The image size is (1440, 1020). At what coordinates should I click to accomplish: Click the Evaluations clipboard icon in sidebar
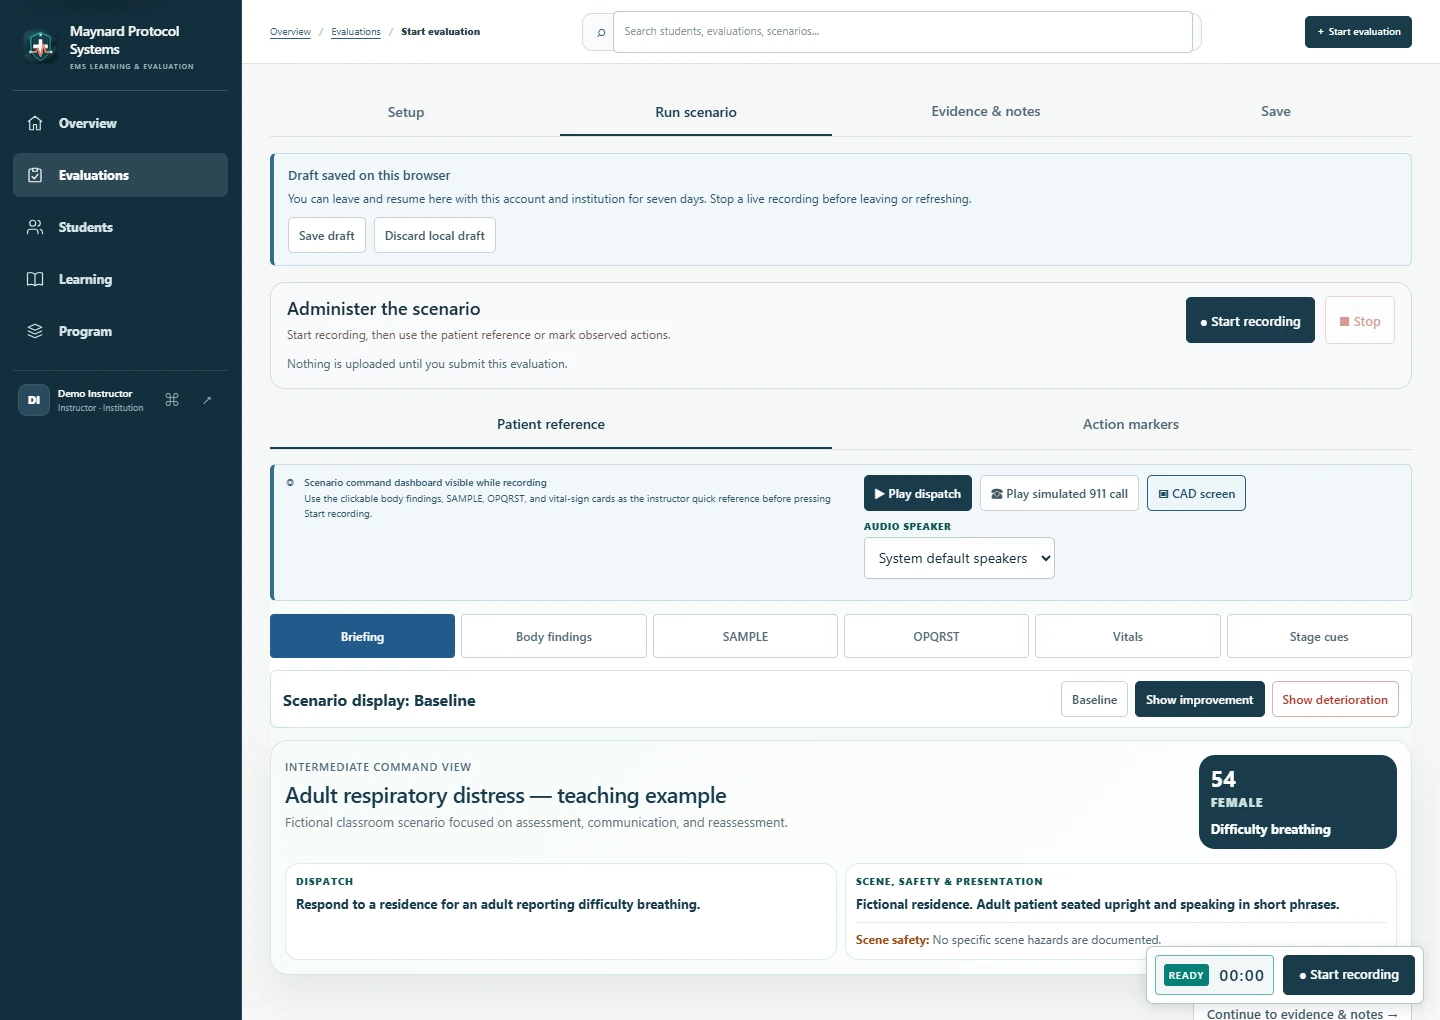[x=35, y=175]
